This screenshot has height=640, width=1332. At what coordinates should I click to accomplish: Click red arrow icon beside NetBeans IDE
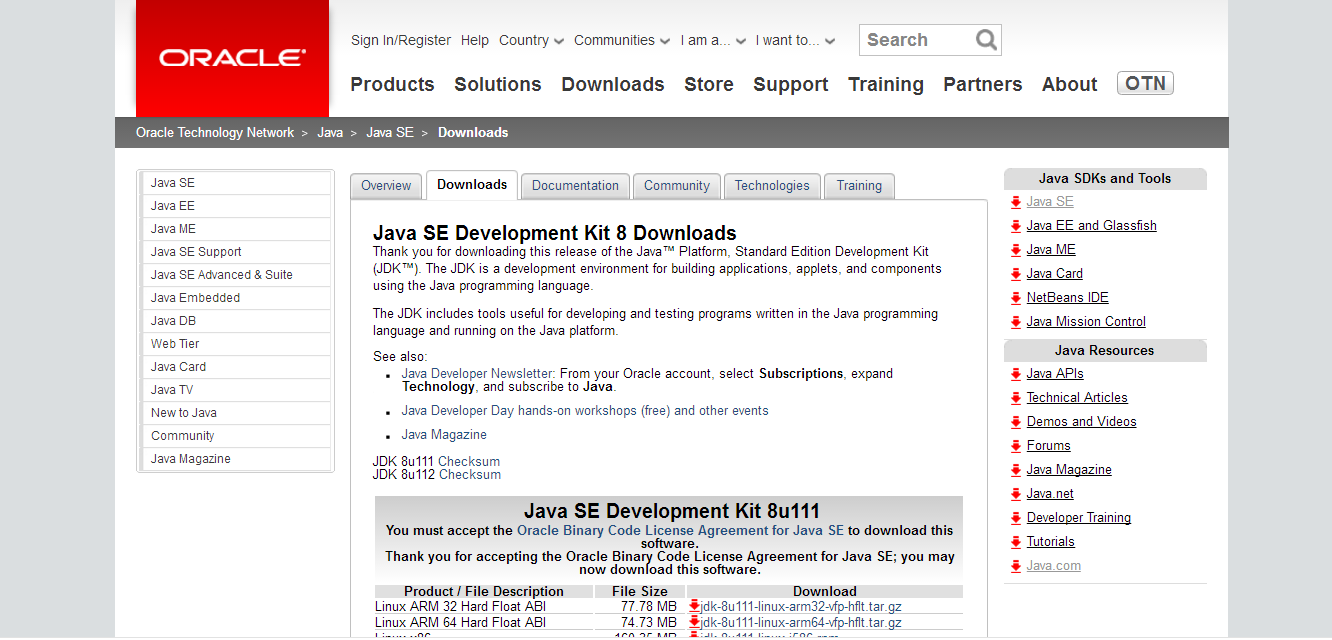click(1016, 298)
